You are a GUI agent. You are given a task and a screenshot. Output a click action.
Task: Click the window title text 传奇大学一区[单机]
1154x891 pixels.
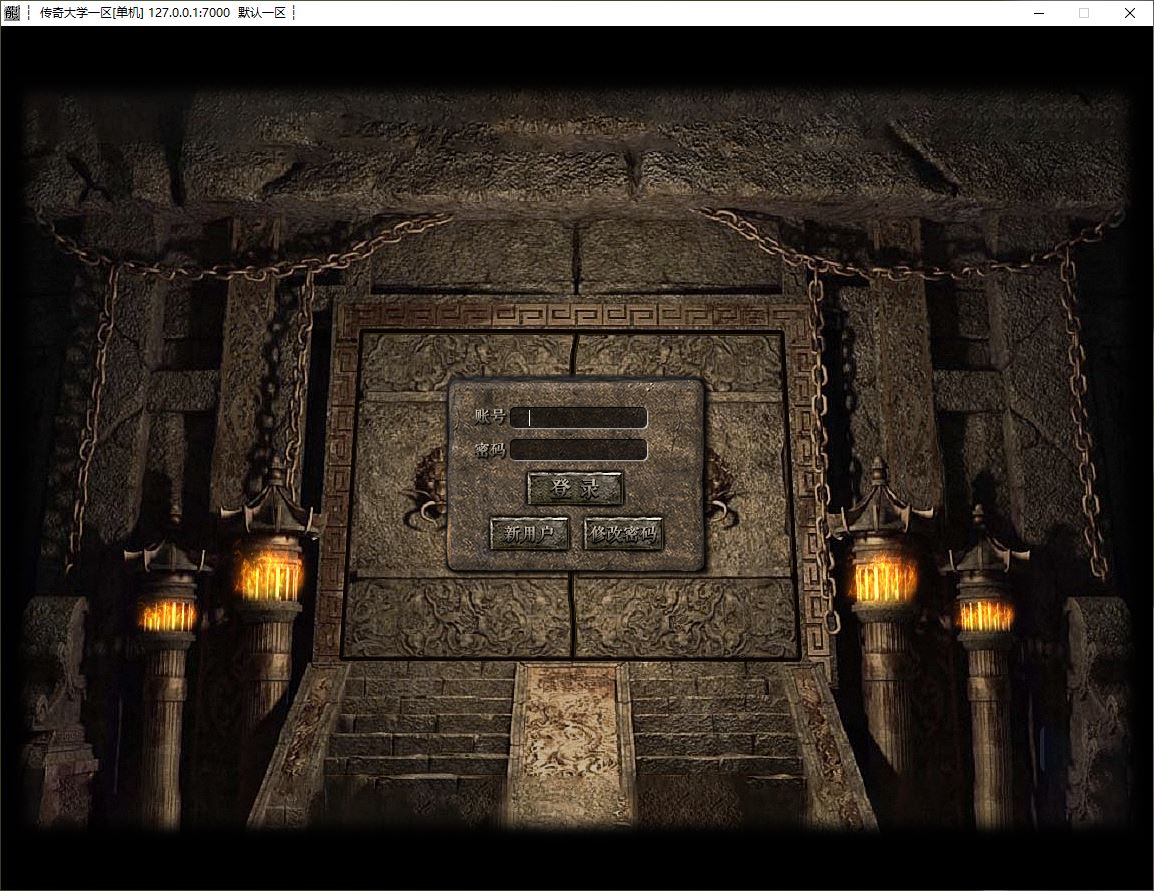[x=91, y=13]
